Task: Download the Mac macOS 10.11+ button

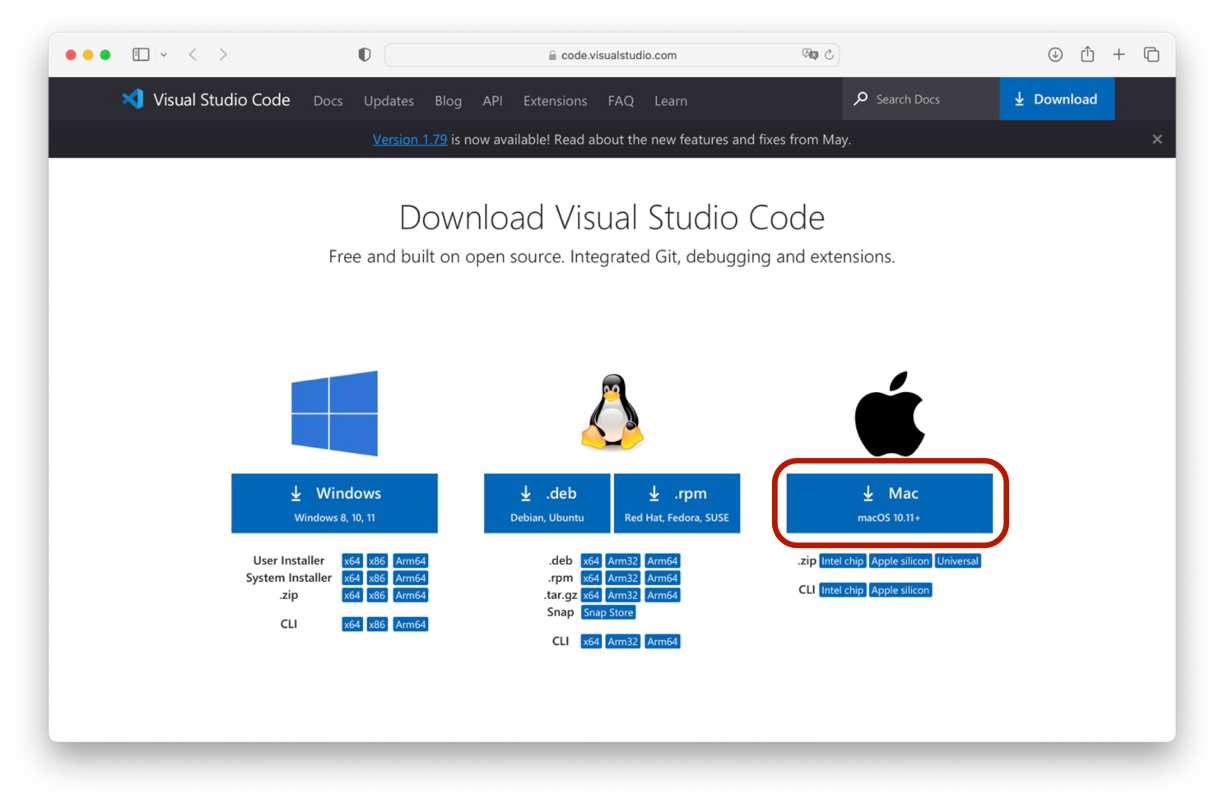Action: click(889, 503)
